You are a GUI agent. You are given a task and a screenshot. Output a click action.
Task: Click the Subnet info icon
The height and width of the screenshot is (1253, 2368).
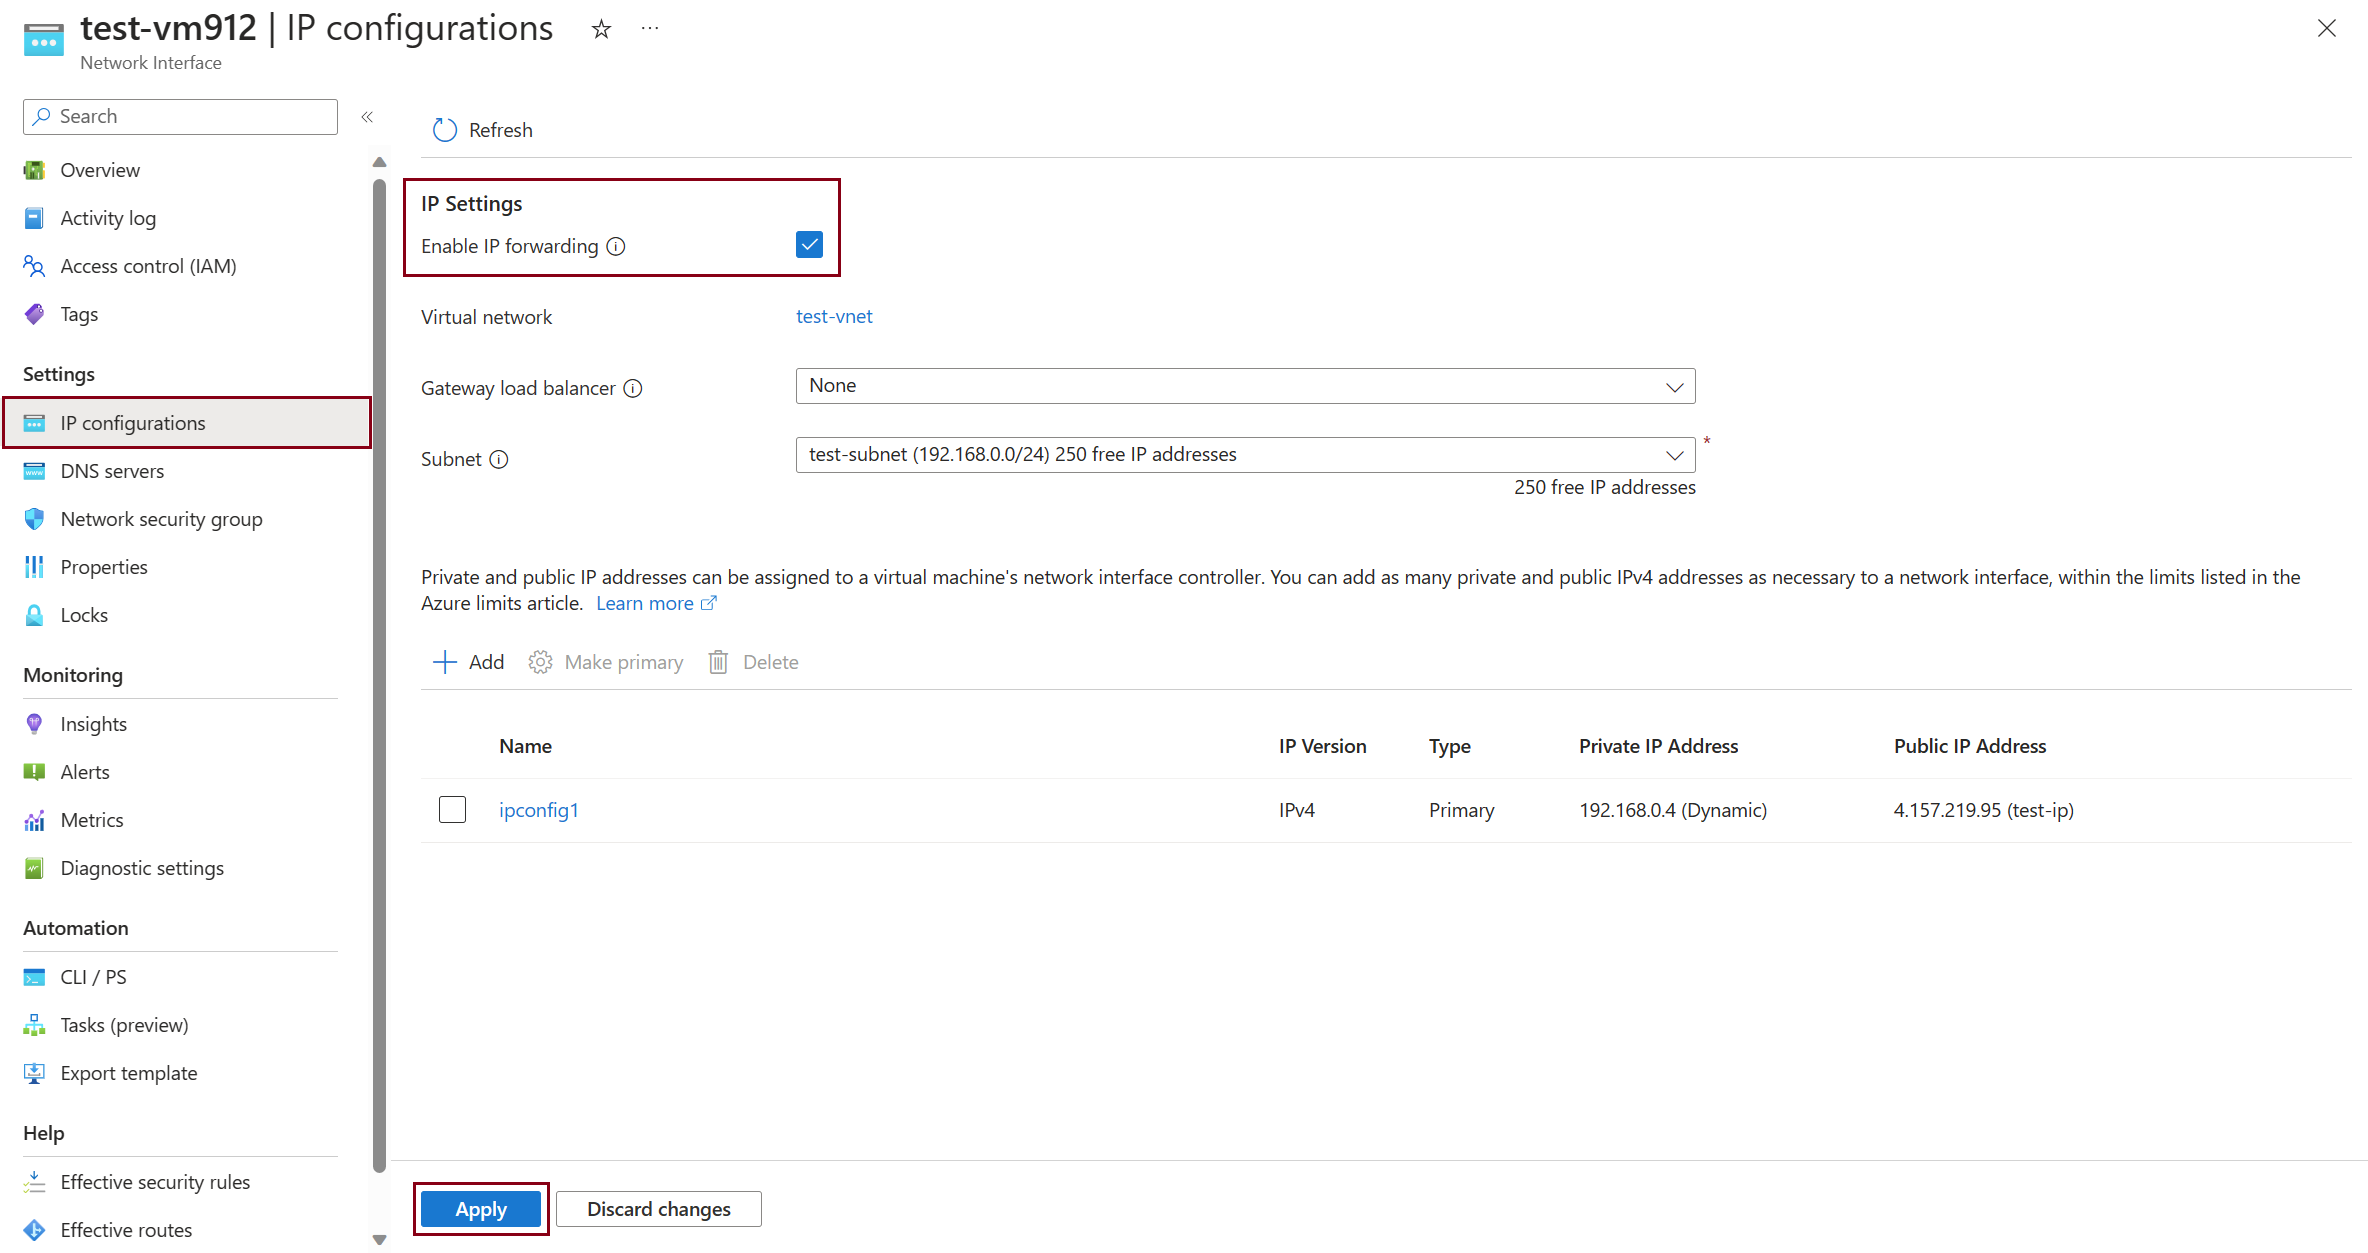(x=499, y=459)
